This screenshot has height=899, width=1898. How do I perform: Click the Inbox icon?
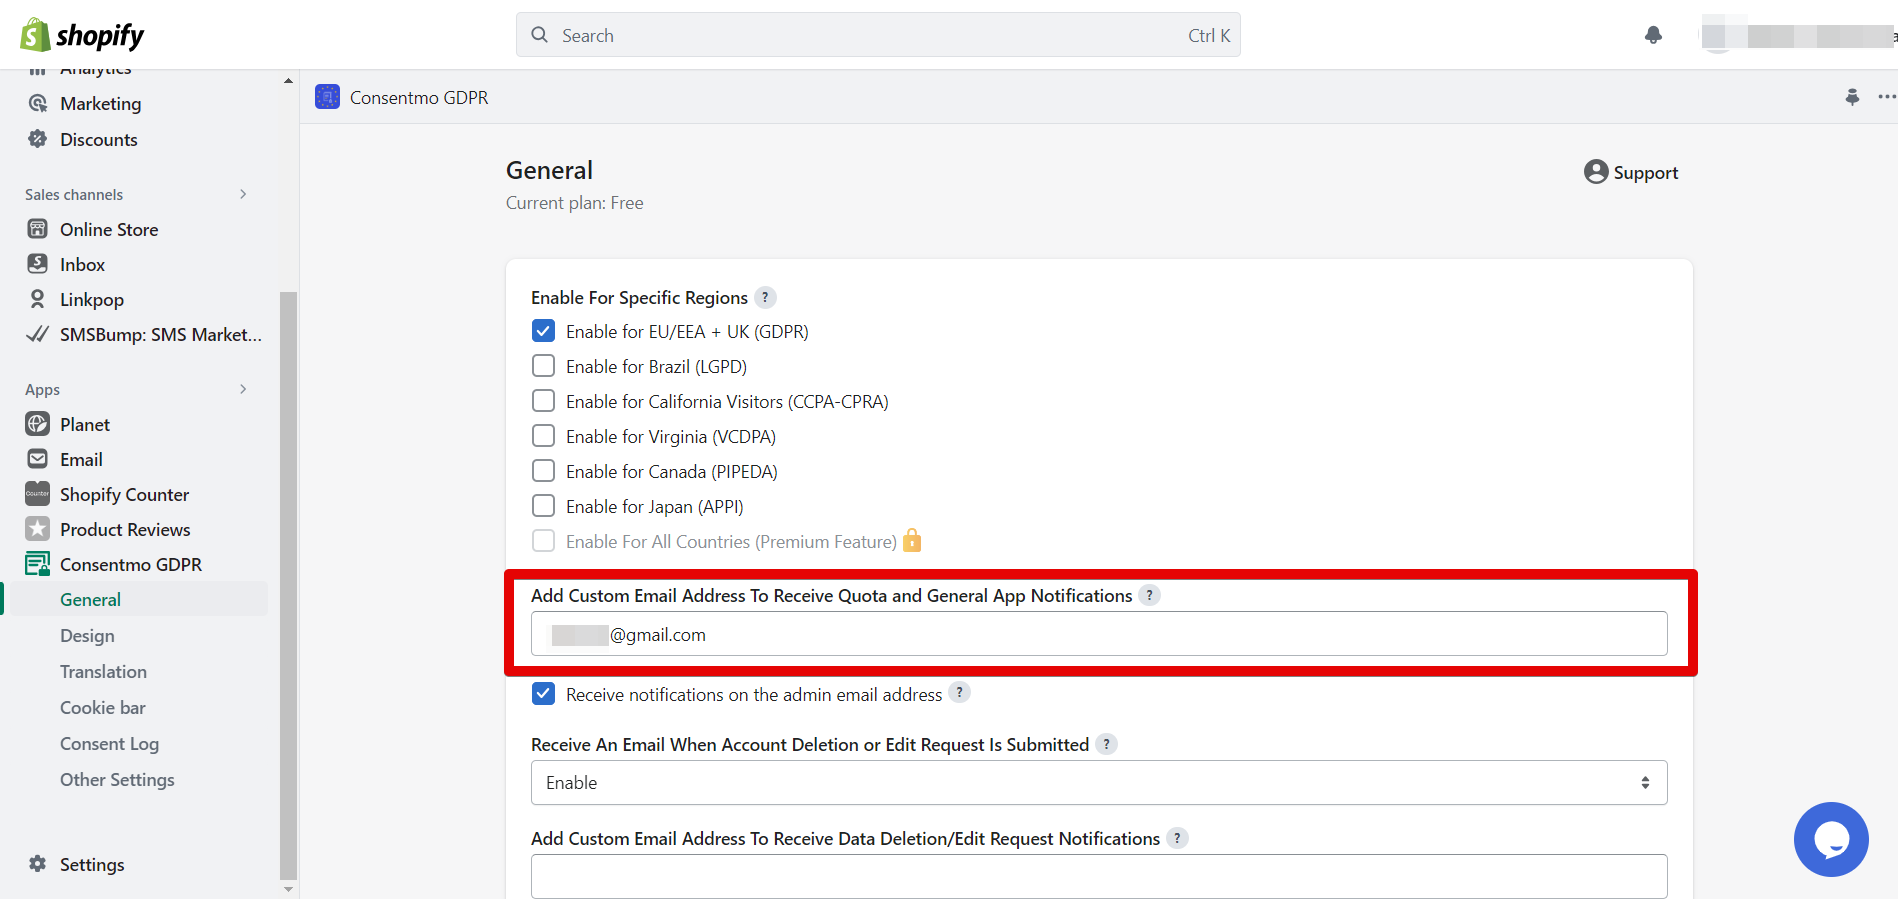[x=38, y=265]
